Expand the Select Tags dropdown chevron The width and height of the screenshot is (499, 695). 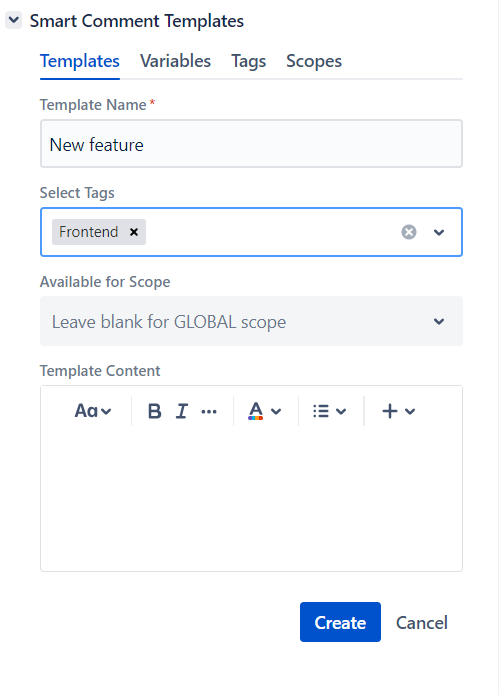tap(439, 232)
